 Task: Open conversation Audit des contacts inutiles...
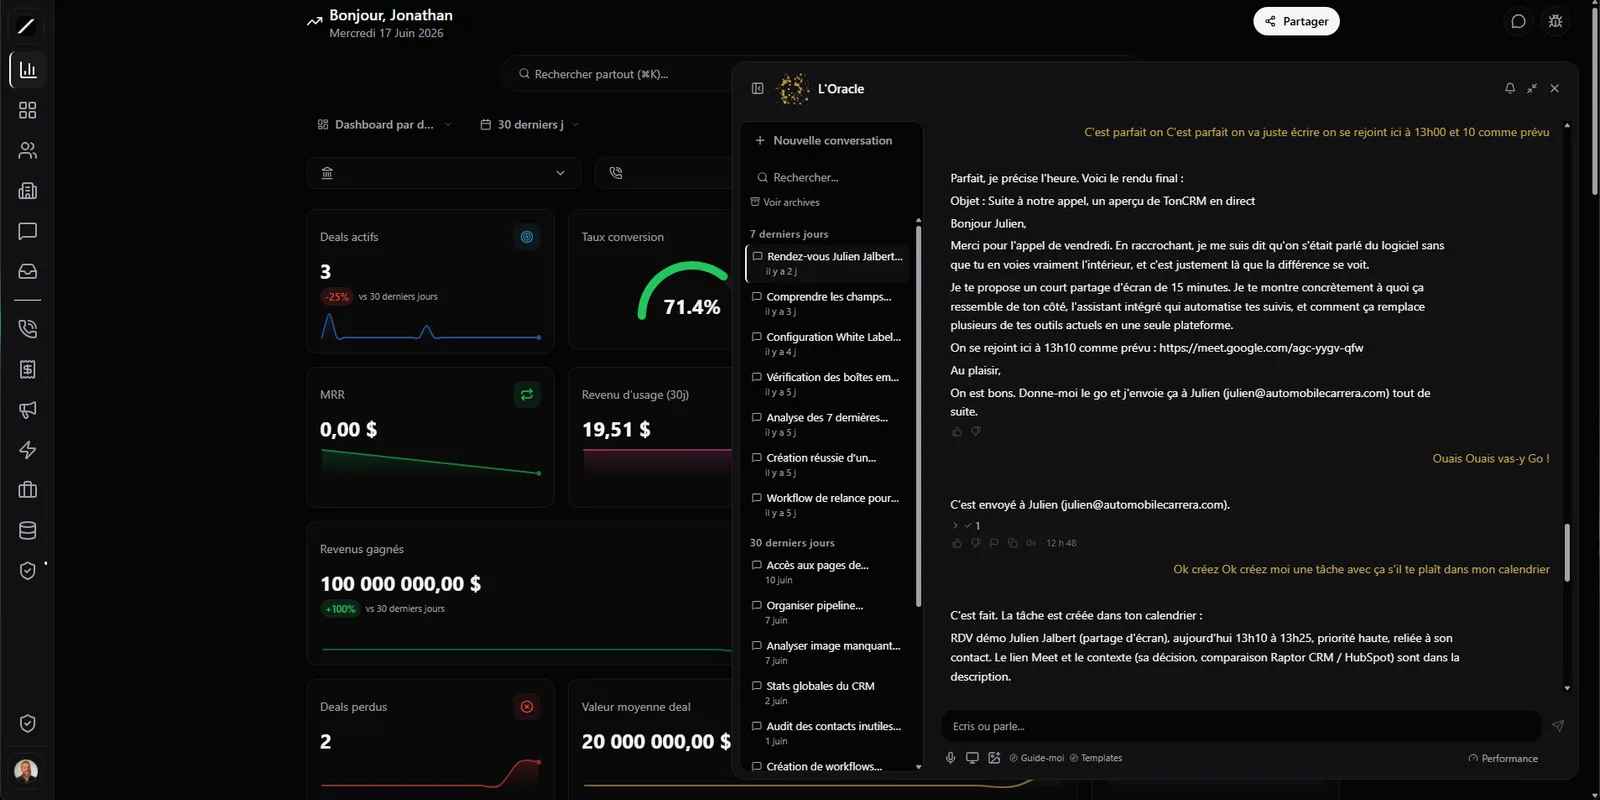828,733
